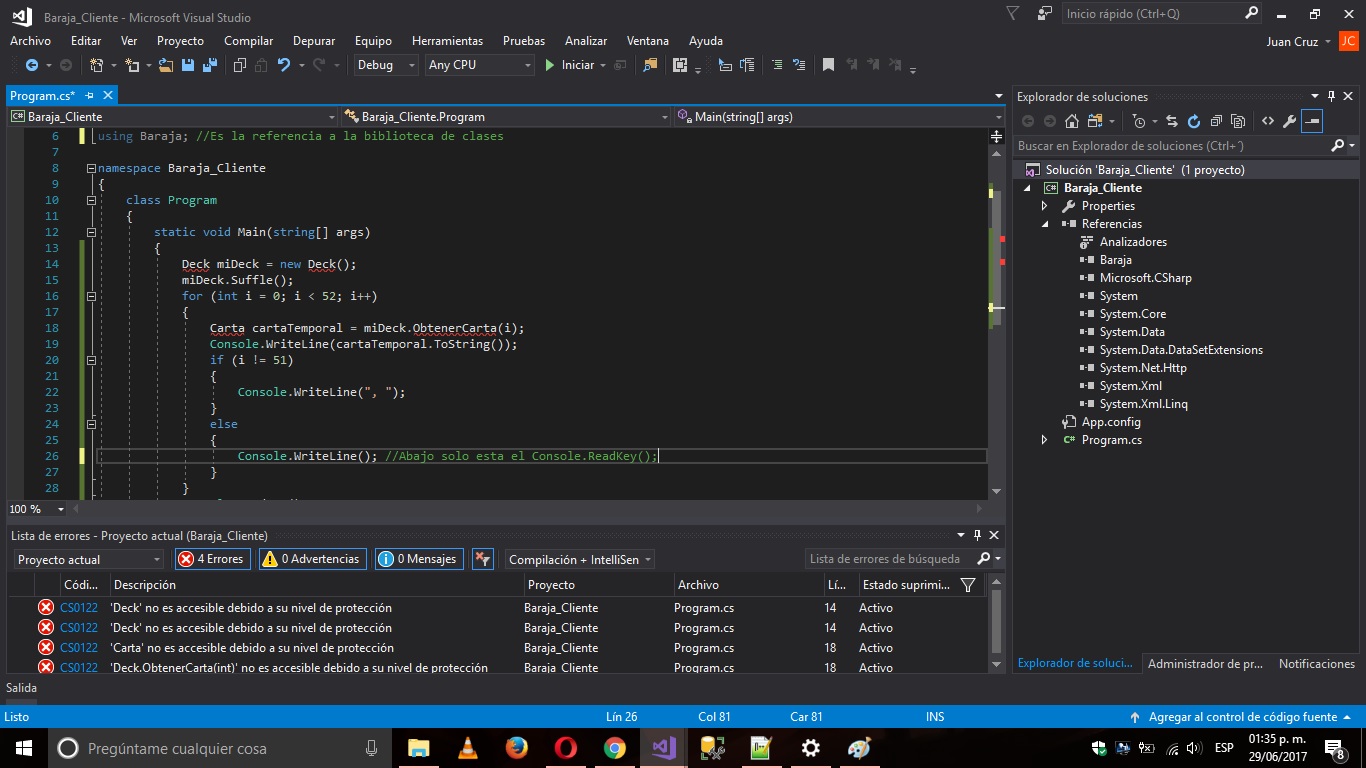
Task: Refresh the Solution Explorer
Action: coord(1194,121)
